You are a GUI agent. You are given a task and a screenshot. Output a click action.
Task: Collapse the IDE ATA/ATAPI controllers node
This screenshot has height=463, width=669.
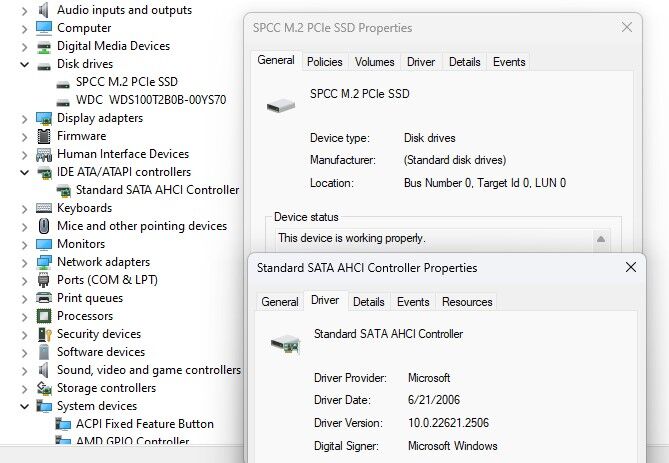25,172
